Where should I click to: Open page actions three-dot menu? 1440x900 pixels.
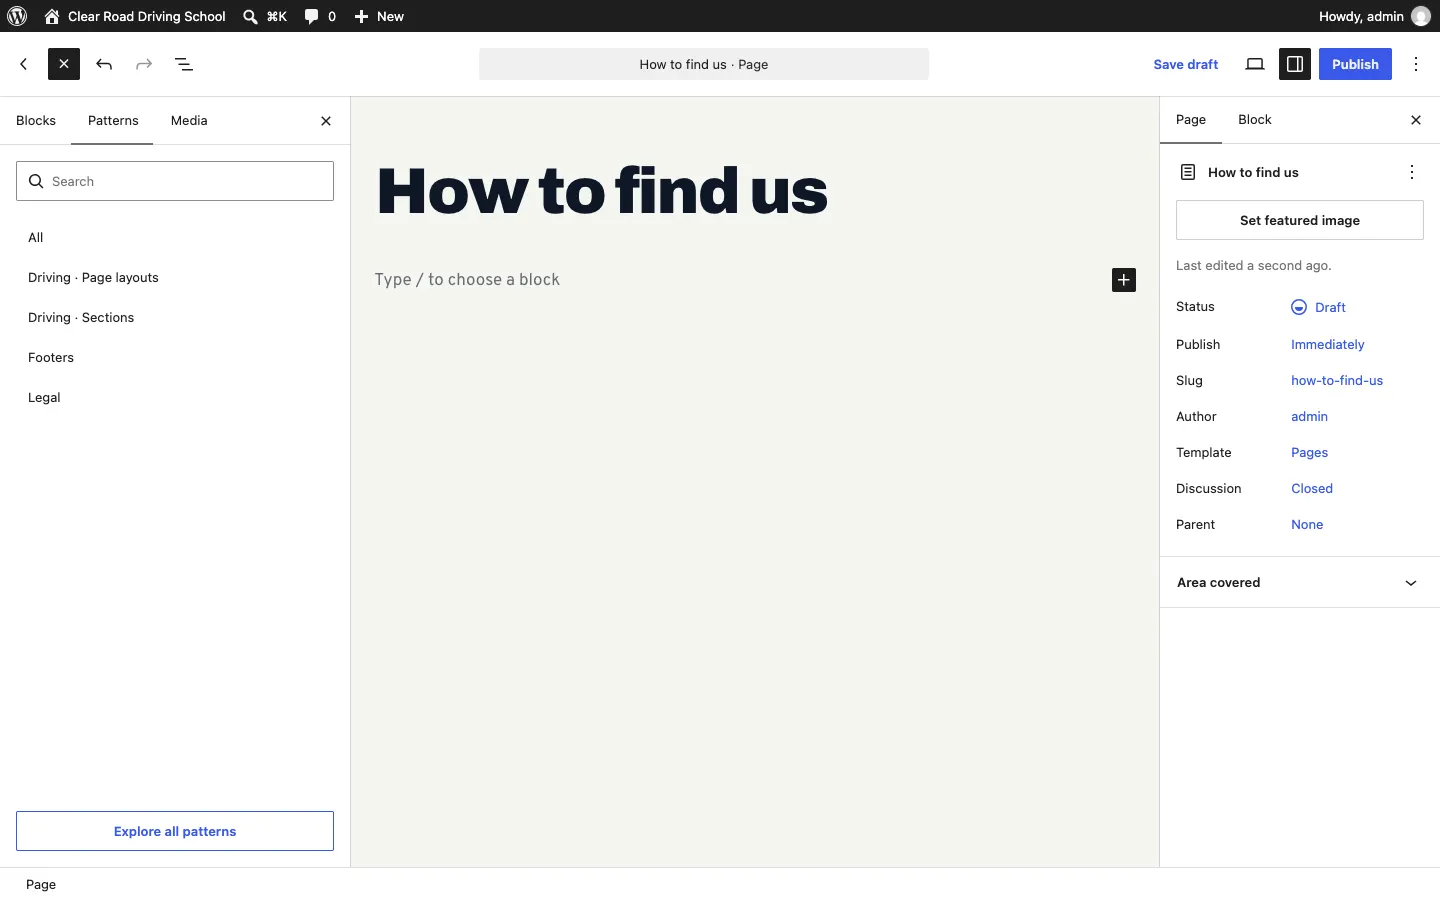click(1412, 172)
